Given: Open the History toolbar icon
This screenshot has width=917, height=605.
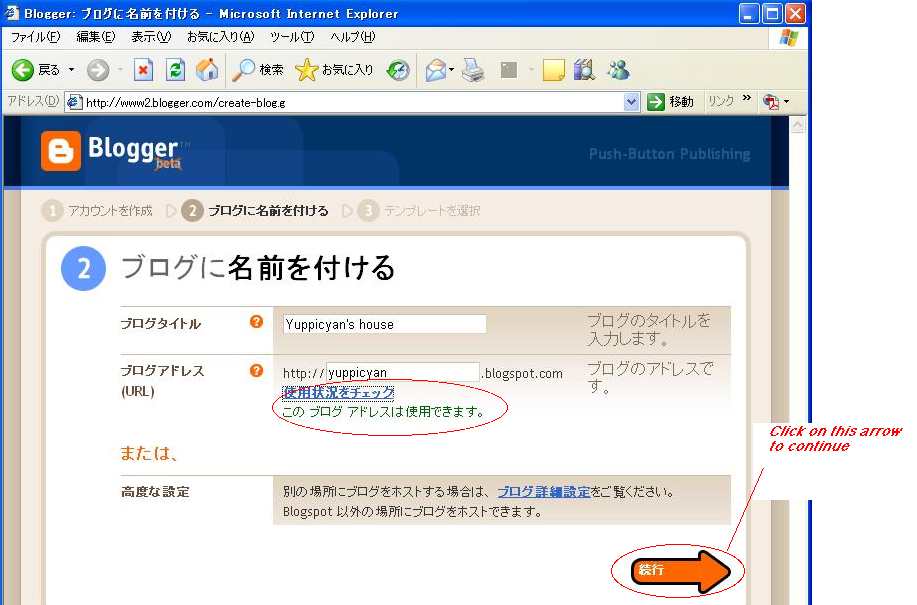Looking at the screenshot, I should tap(398, 71).
